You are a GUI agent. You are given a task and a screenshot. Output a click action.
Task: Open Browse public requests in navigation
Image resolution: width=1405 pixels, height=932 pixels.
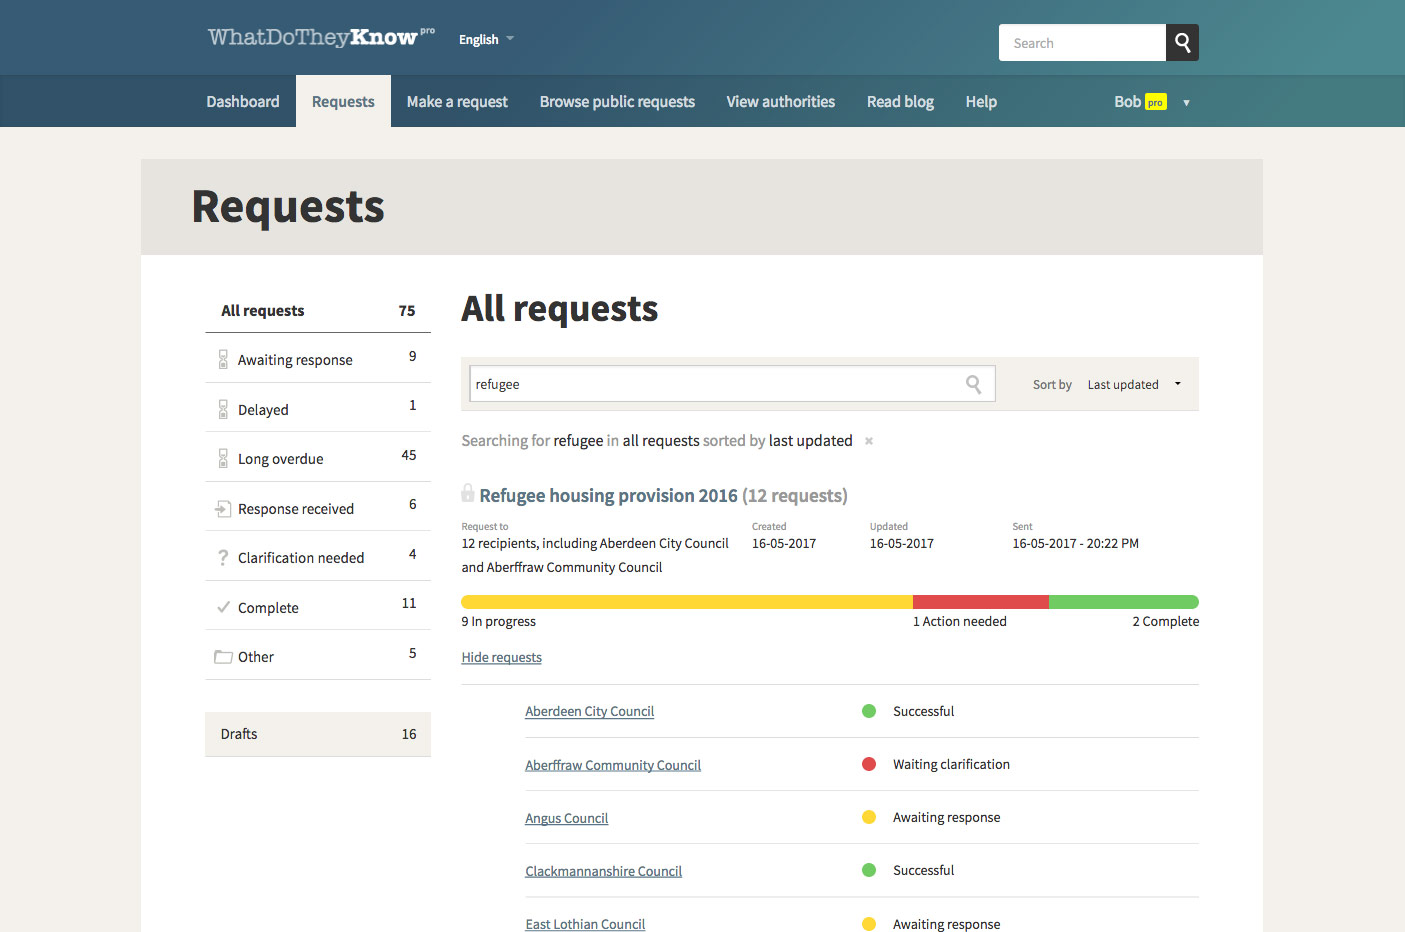(617, 102)
